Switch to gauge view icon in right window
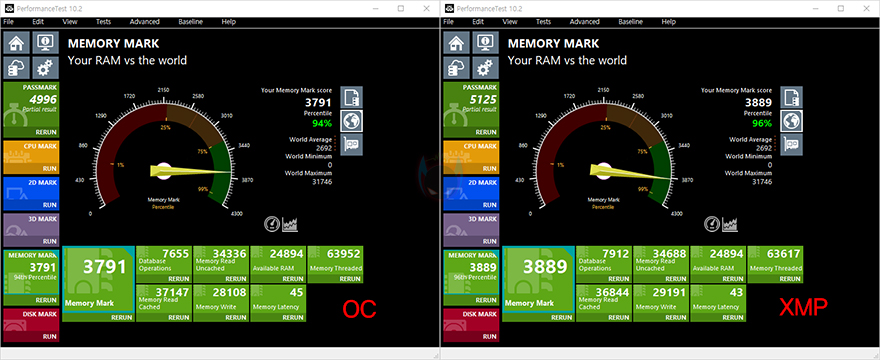This screenshot has width=880, height=360. [712, 225]
